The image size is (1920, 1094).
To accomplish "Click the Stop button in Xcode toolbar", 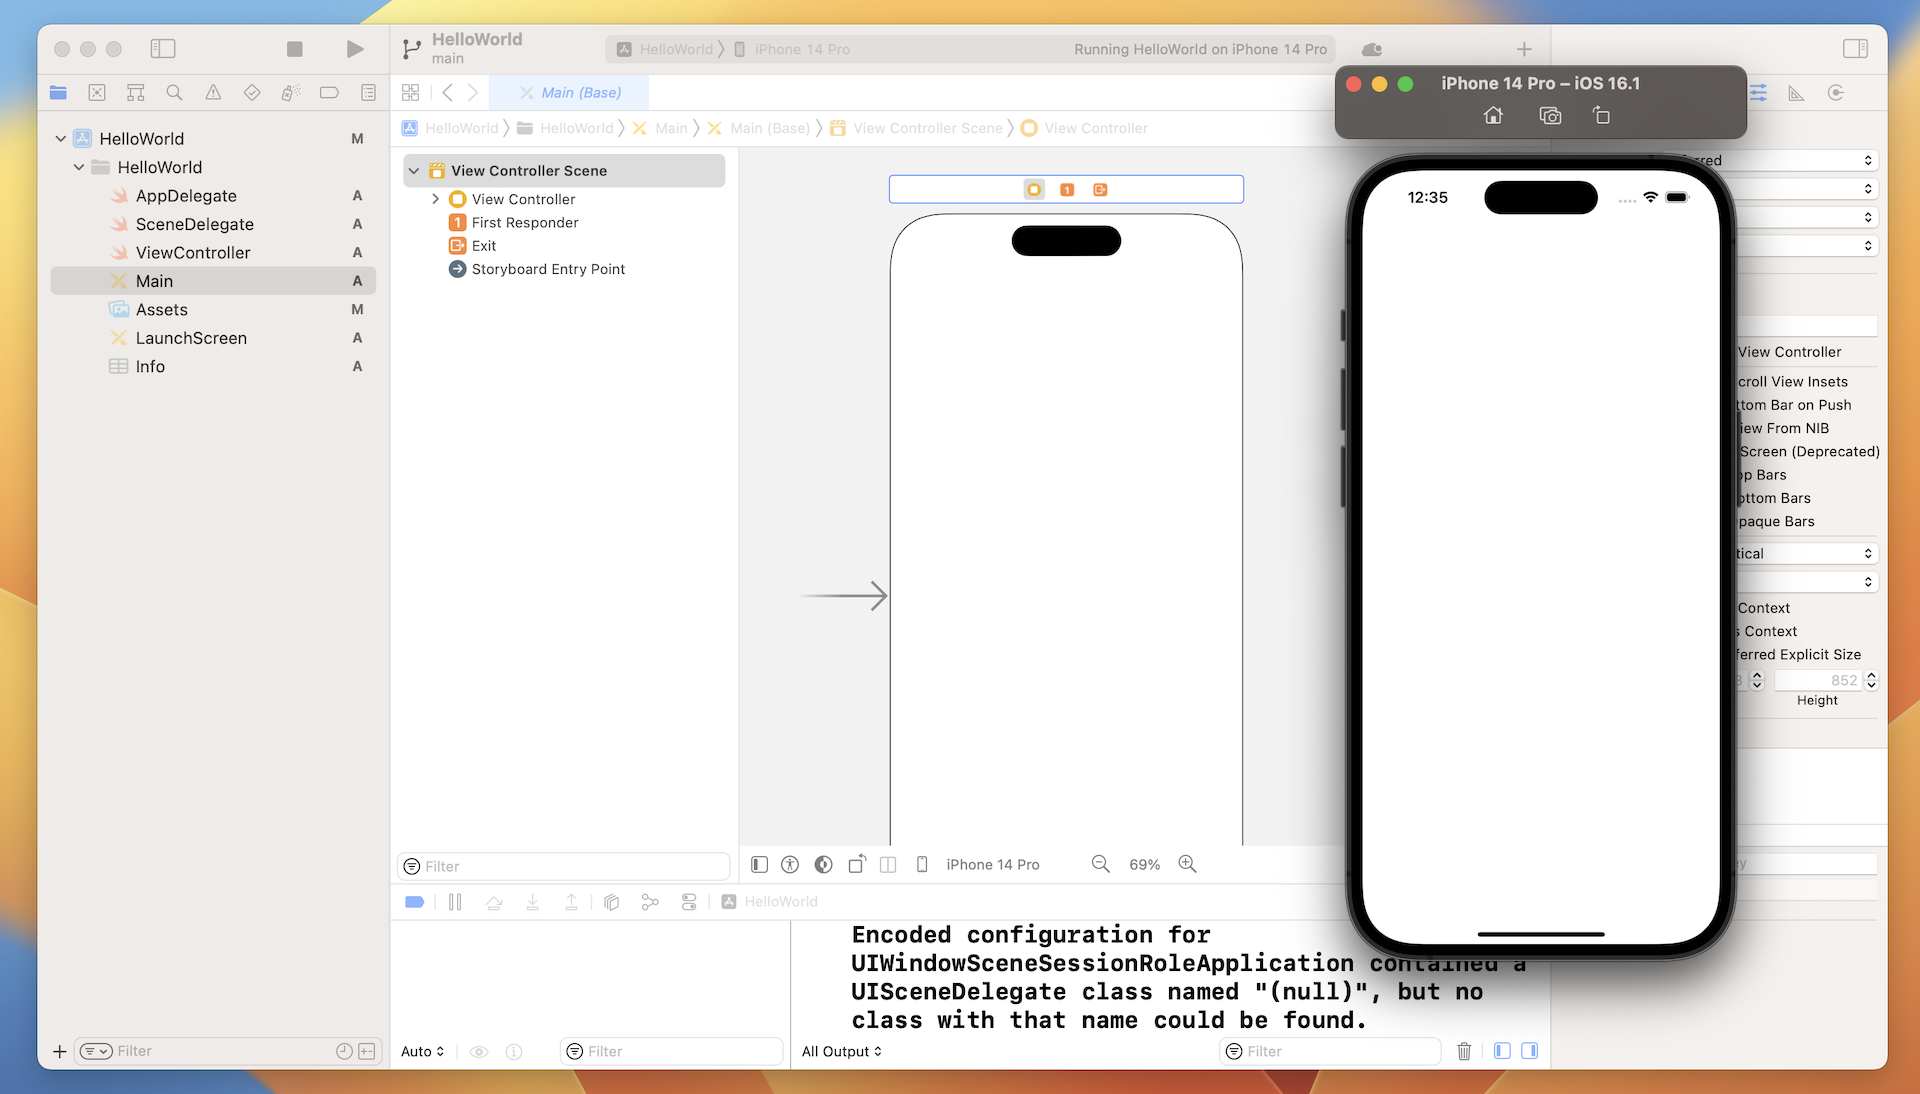I will (294, 49).
